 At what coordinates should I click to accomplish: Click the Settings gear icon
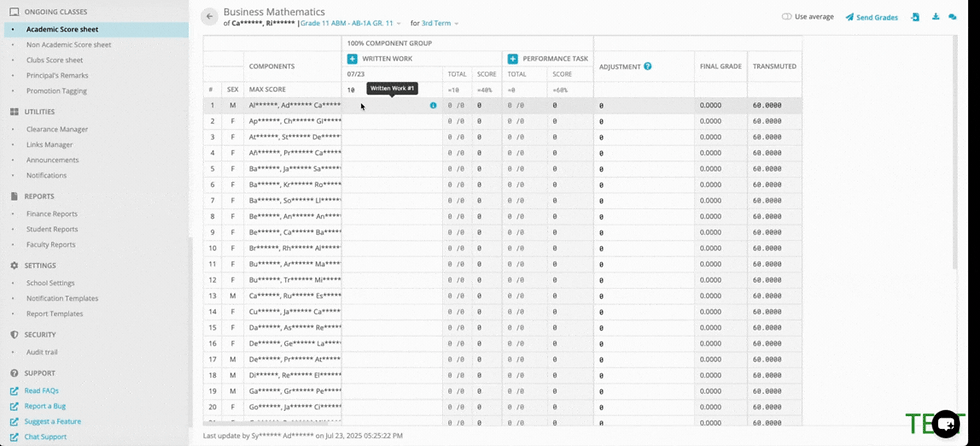[x=14, y=265]
